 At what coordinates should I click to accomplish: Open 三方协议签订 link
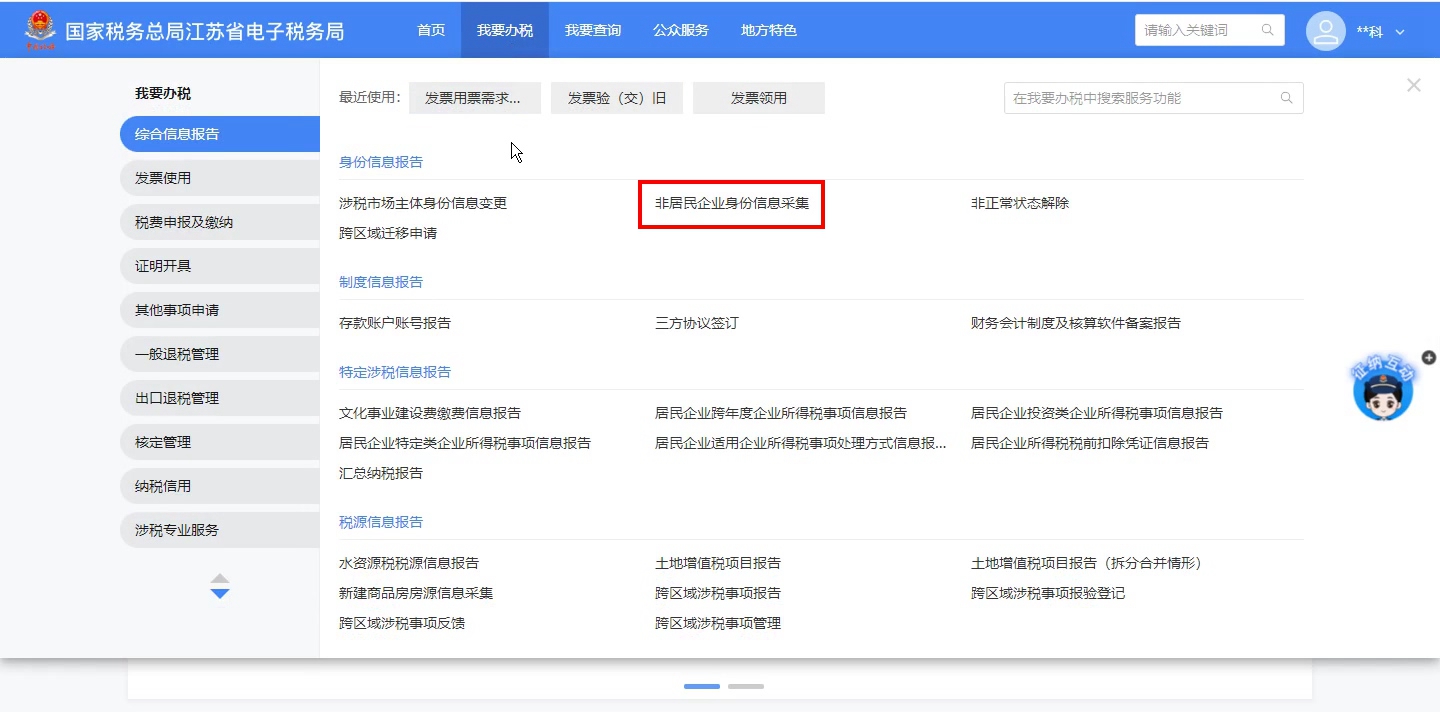coord(696,323)
